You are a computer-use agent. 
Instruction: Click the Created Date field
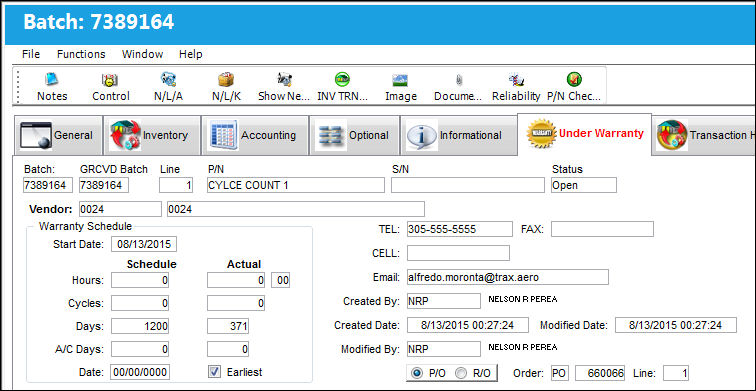tap(468, 325)
